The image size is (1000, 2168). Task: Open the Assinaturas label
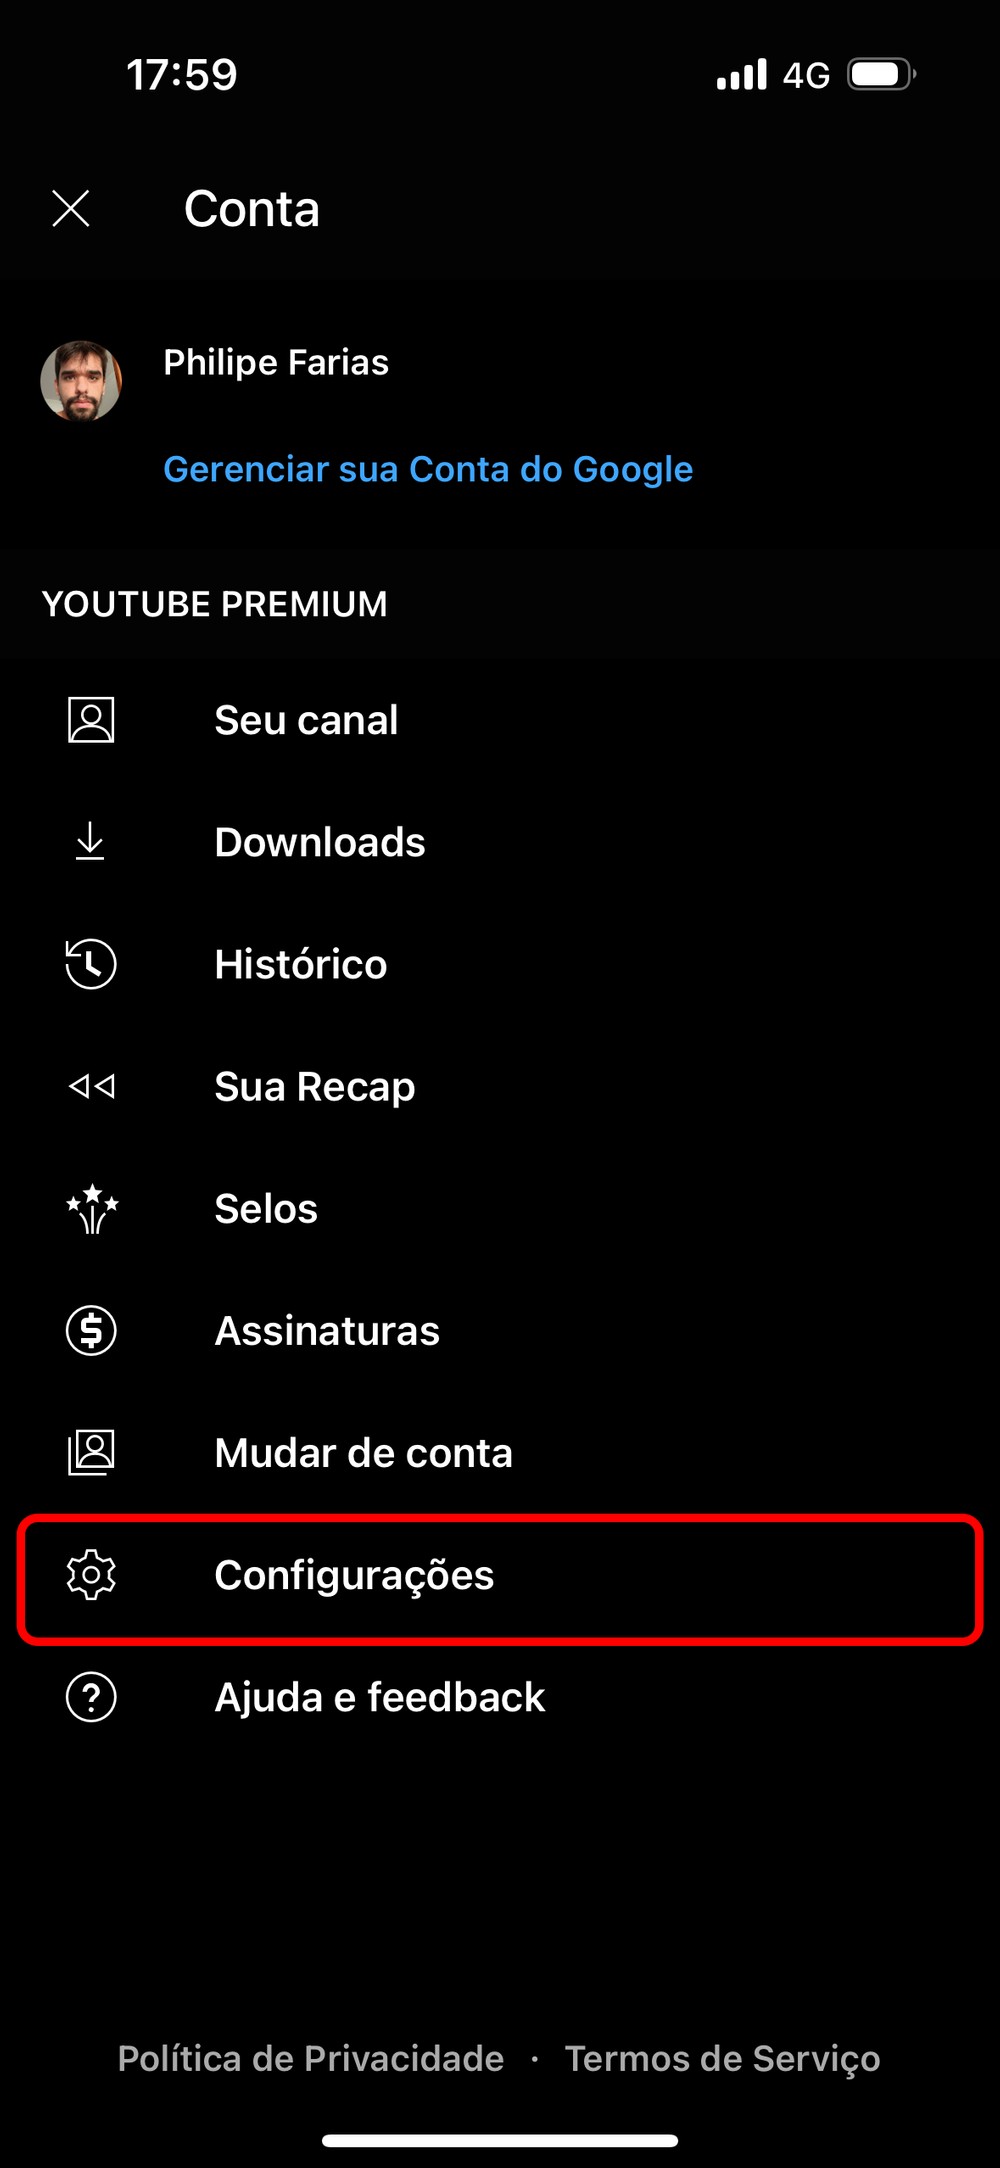pos(327,1330)
